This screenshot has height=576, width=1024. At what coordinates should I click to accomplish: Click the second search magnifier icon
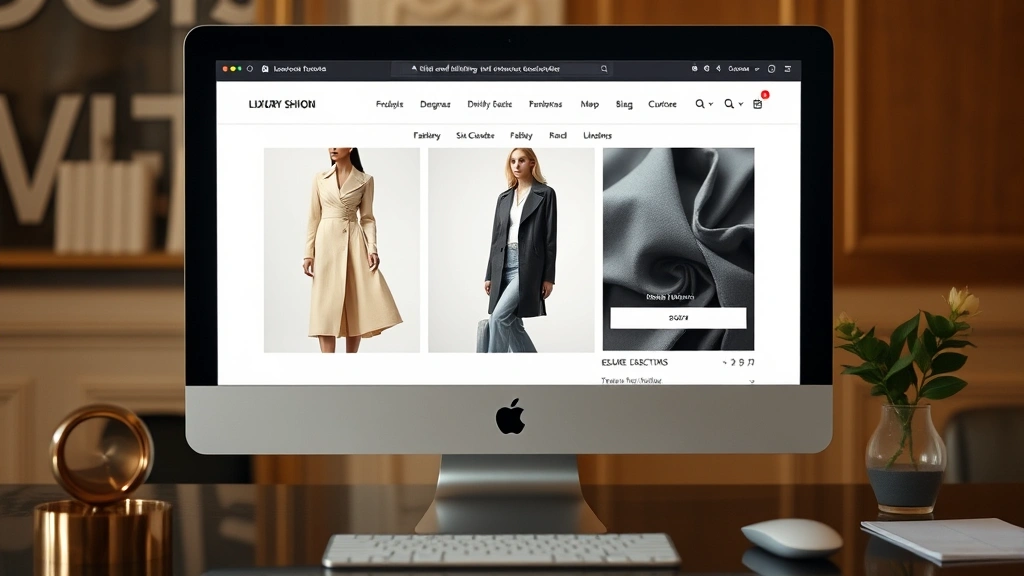click(729, 103)
